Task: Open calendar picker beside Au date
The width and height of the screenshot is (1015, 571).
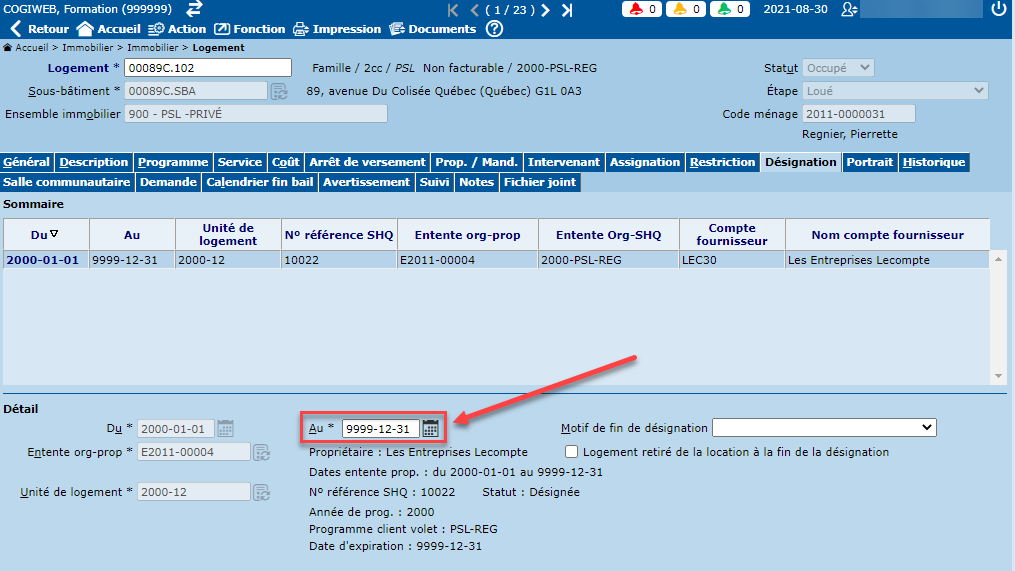Action: click(430, 428)
